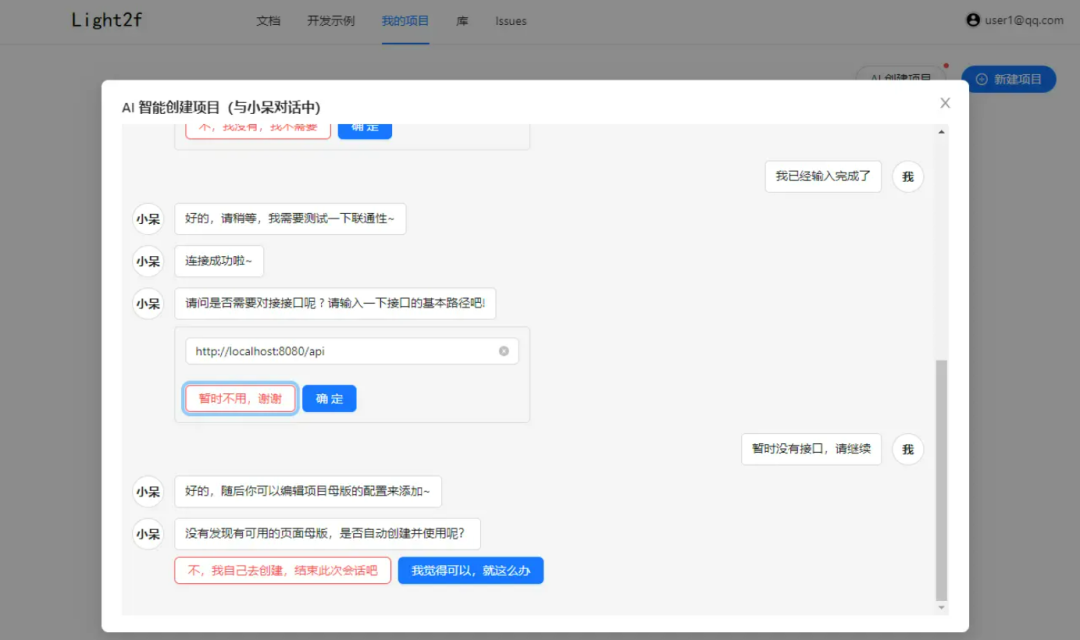Open the AI 创建项目 button
Image resolution: width=1080 pixels, height=640 pixels.
900,80
